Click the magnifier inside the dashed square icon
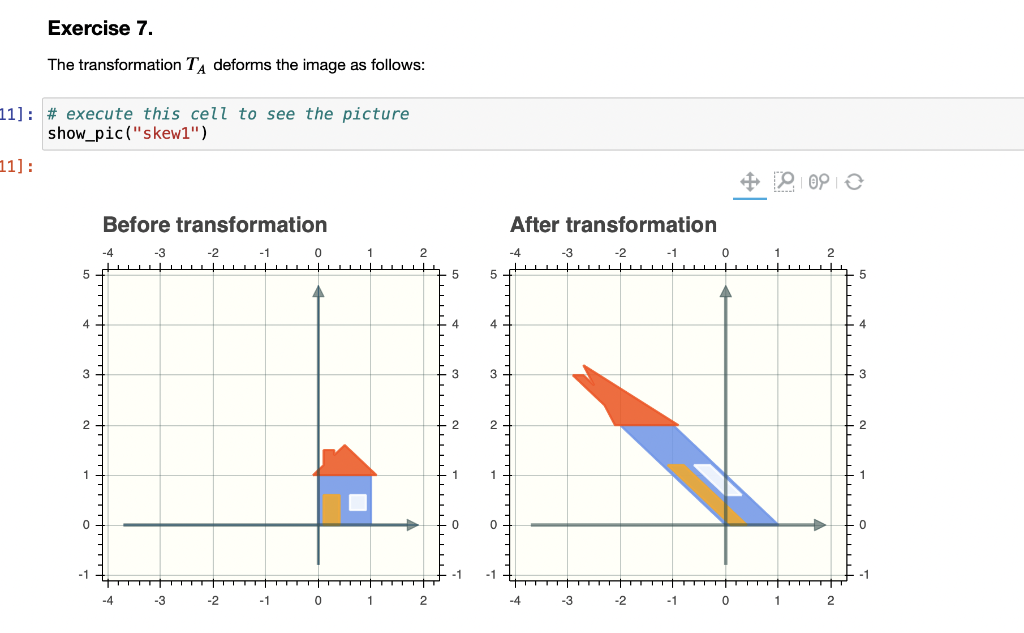The image size is (1024, 633). point(785,182)
